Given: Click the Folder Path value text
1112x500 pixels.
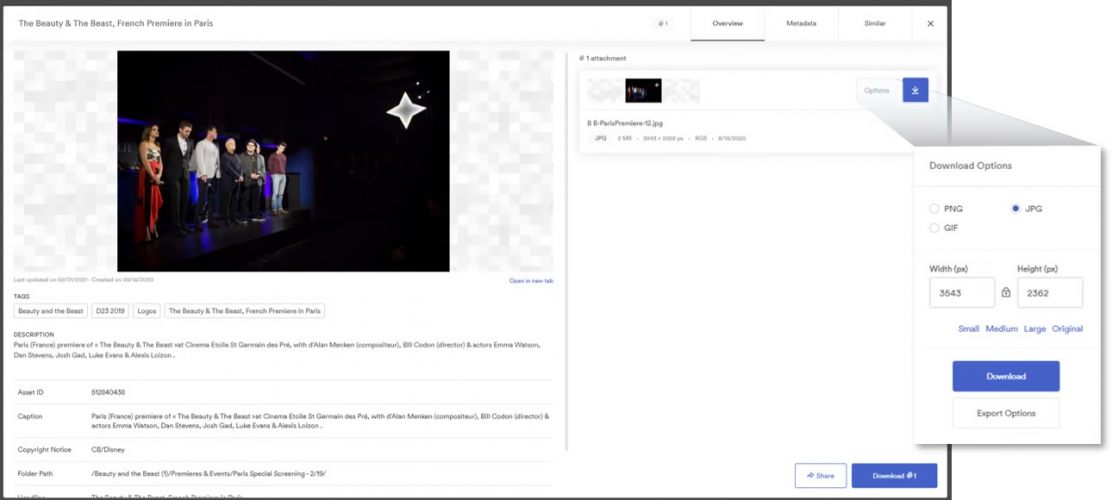Looking at the screenshot, I should pyautogui.click(x=208, y=473).
